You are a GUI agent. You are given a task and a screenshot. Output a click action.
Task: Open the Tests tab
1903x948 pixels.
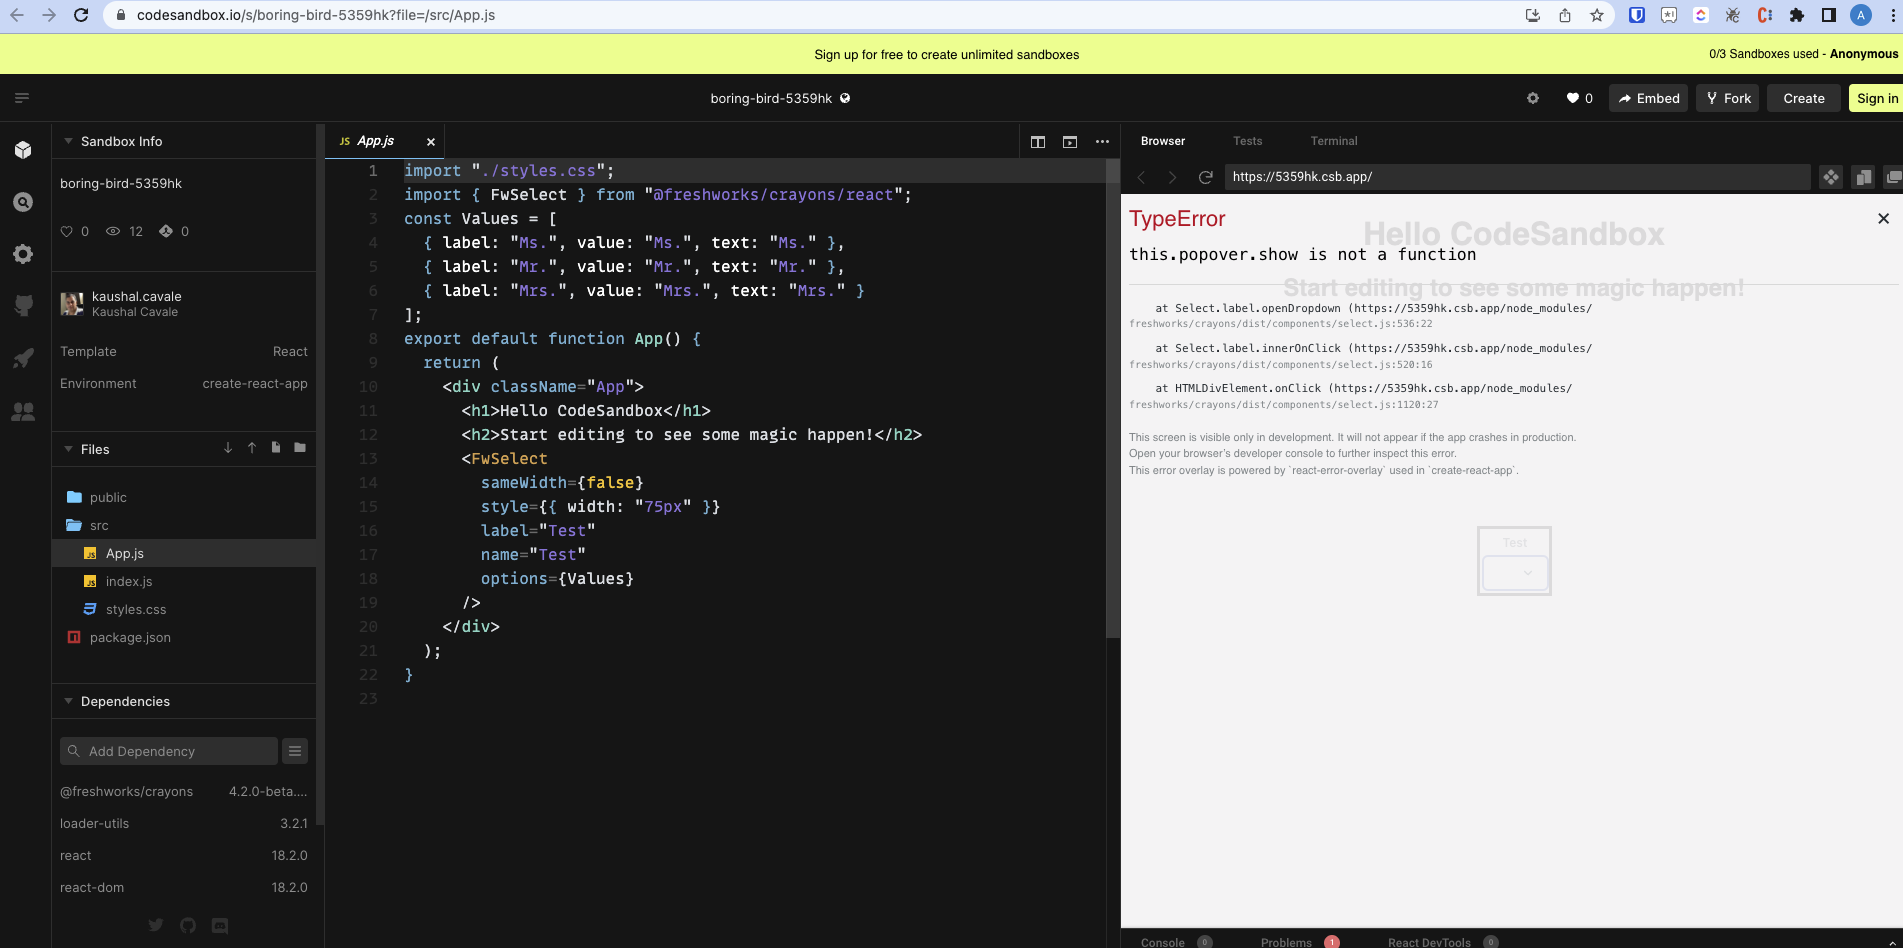coord(1247,141)
